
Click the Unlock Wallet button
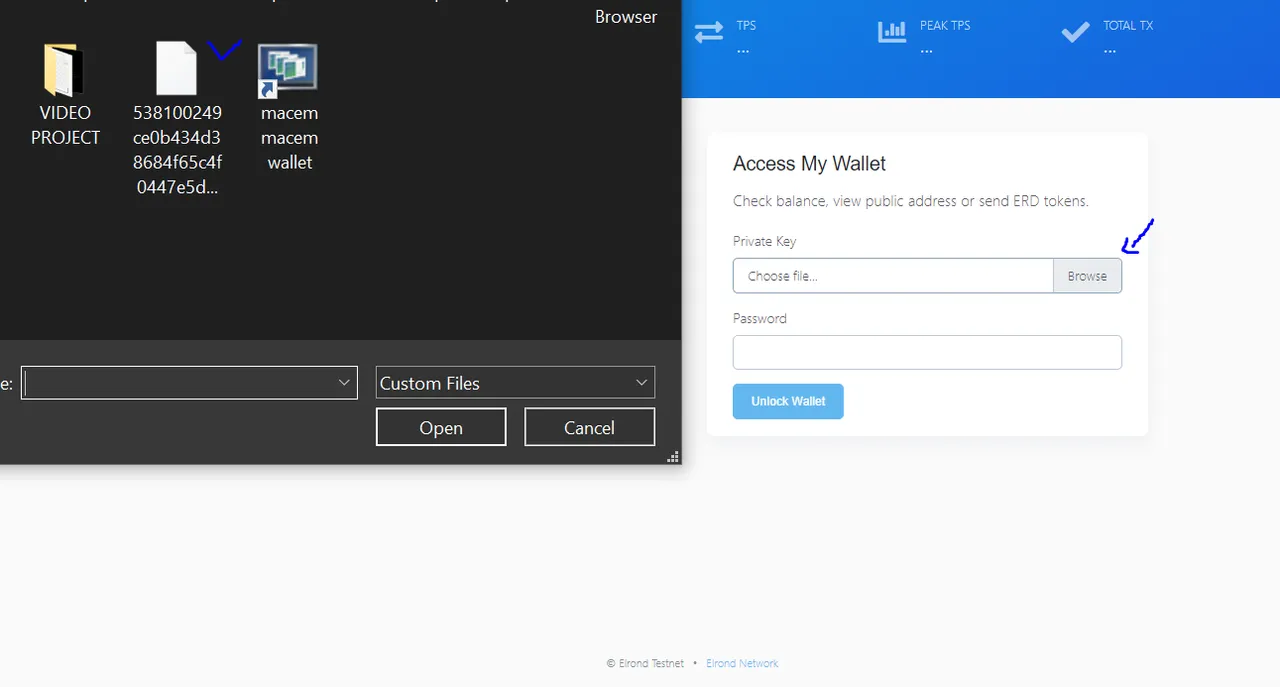[788, 401]
